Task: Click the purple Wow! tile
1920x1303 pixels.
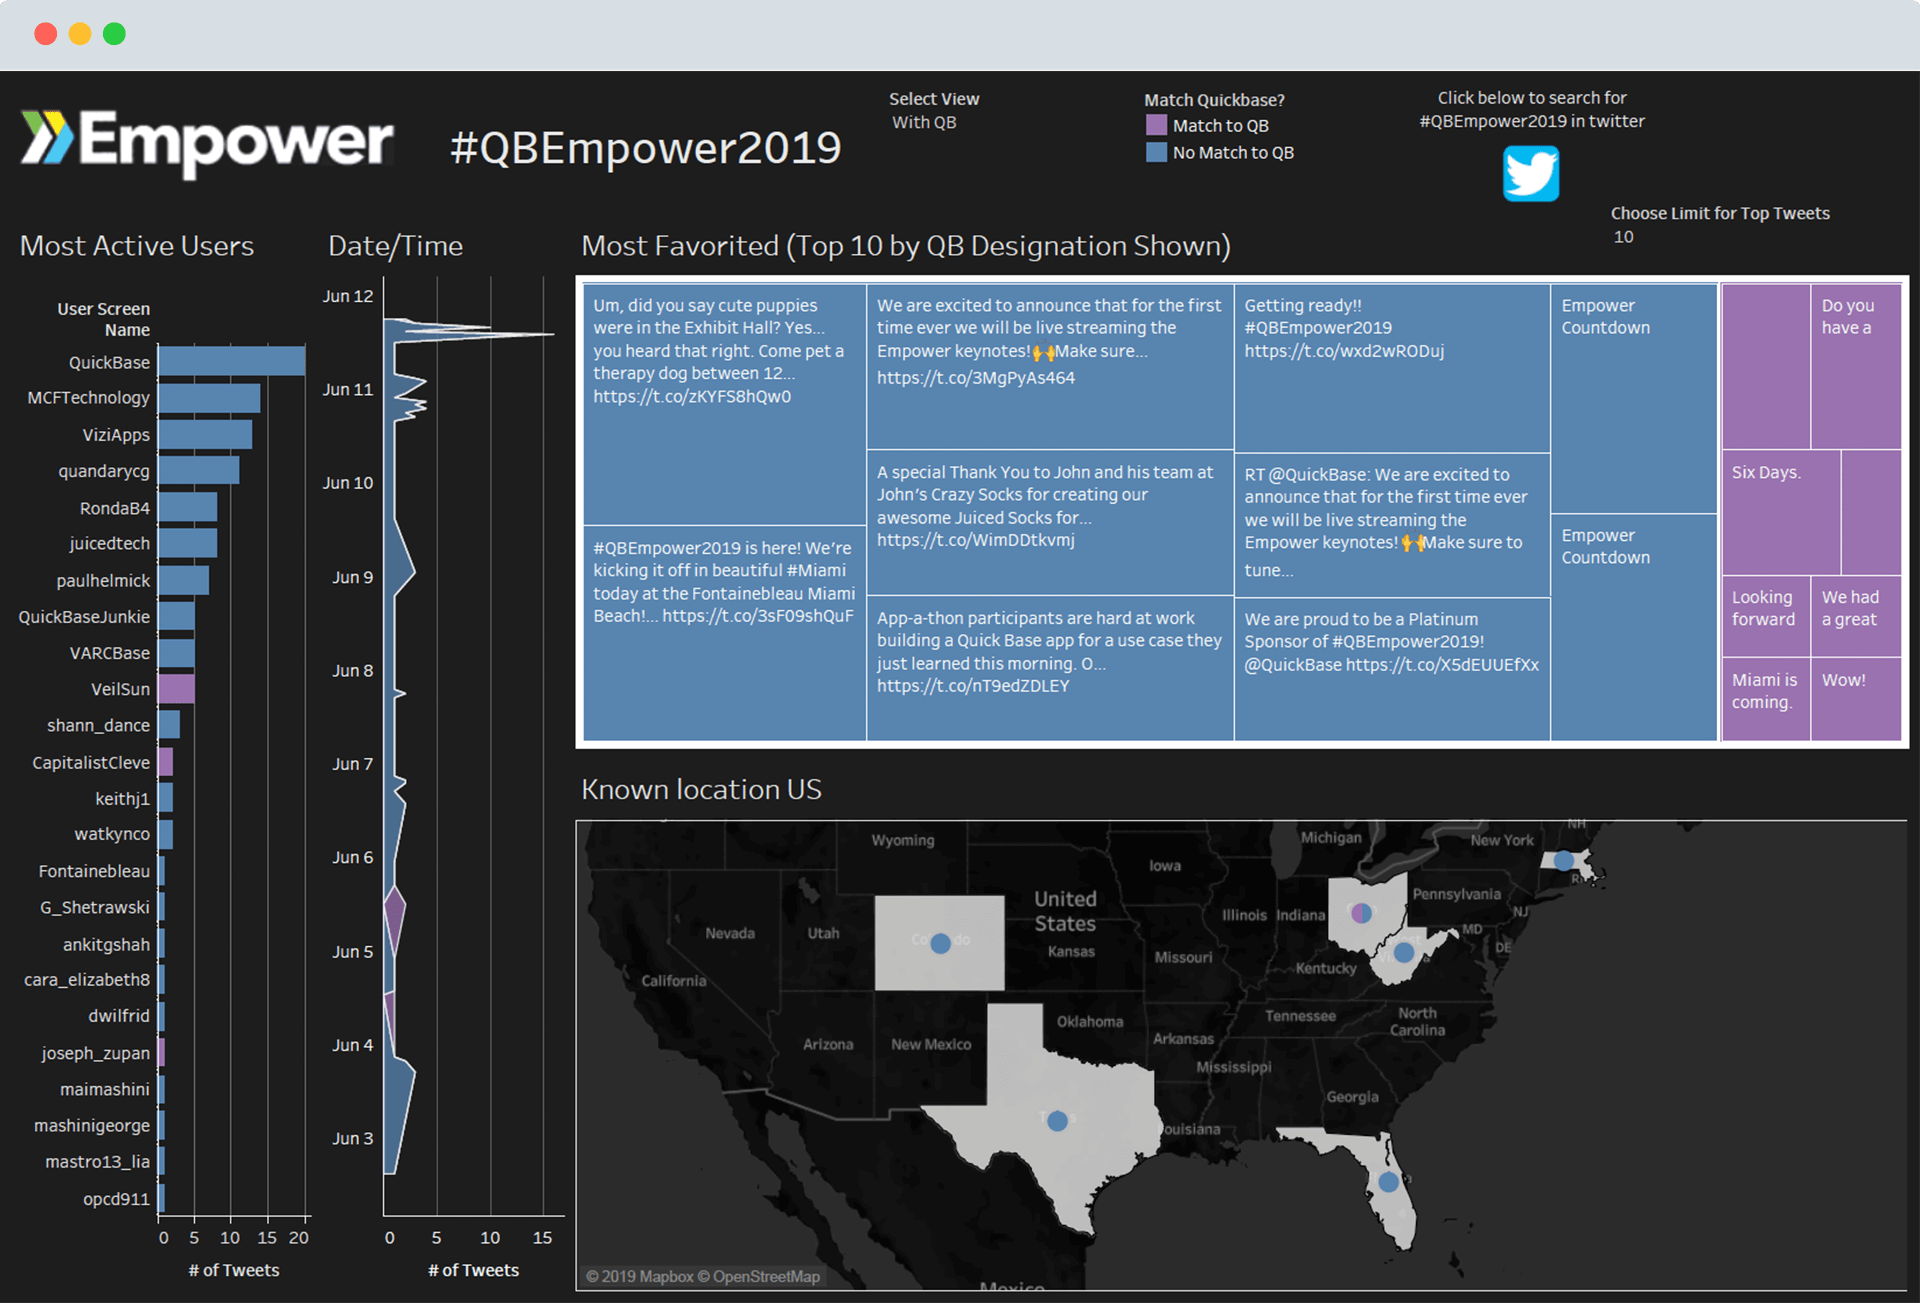Action: 1856,699
